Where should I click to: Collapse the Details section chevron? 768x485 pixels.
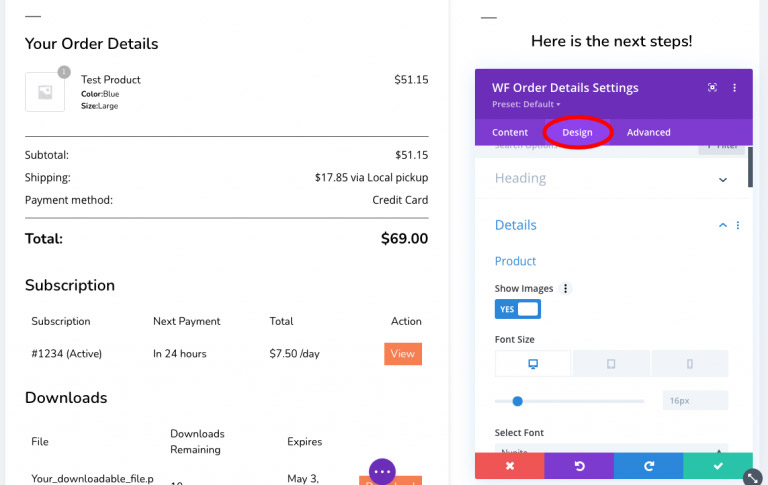[722, 225]
